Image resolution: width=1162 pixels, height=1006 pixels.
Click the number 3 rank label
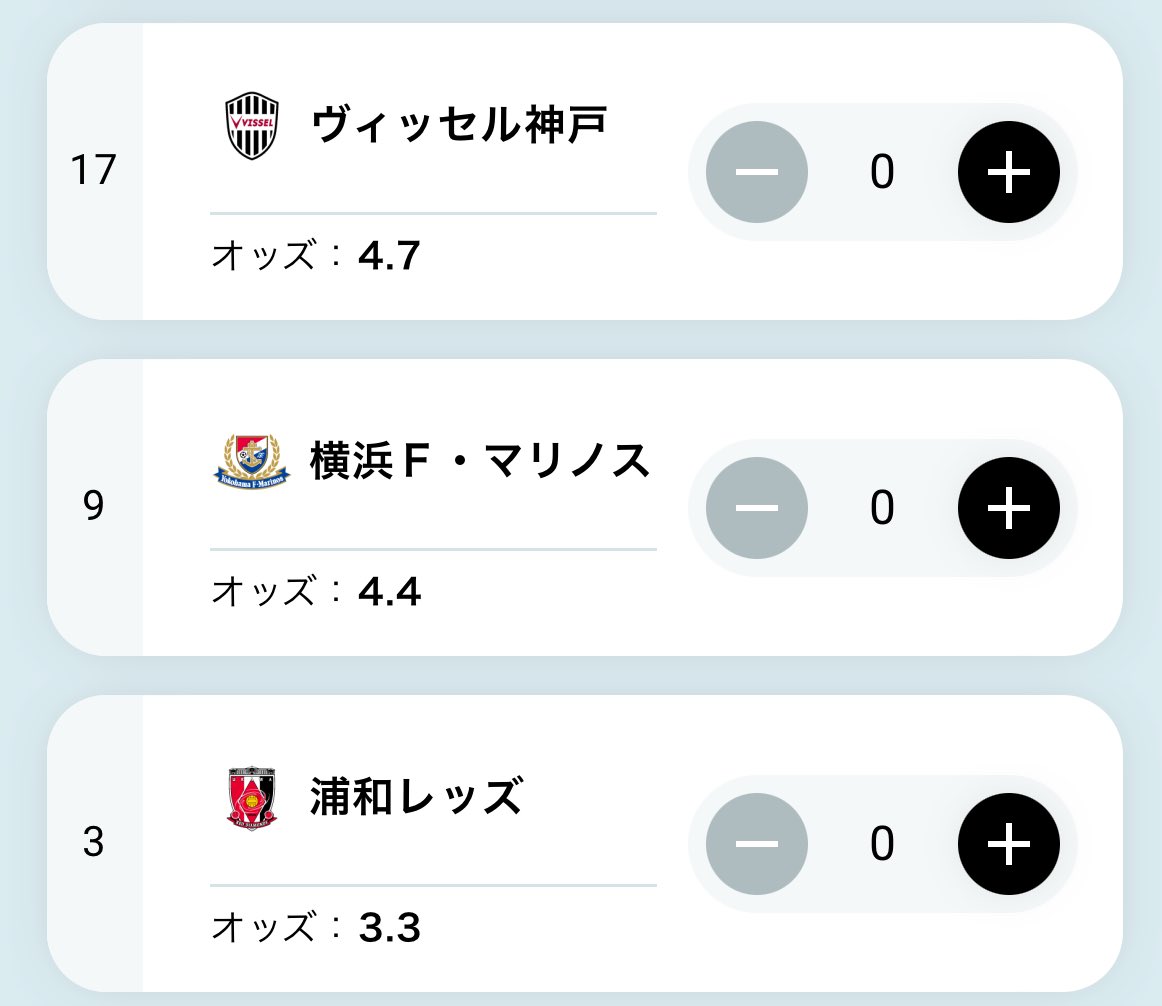[x=93, y=842]
